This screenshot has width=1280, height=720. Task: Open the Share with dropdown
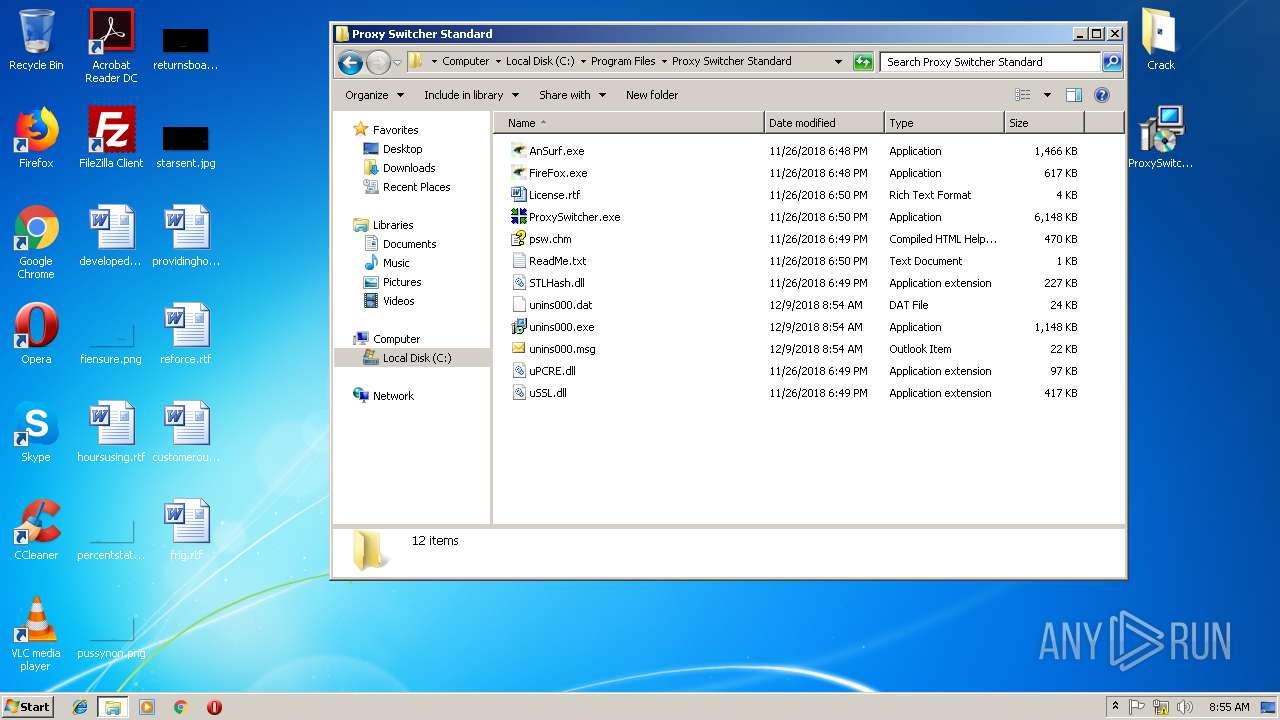pos(573,95)
